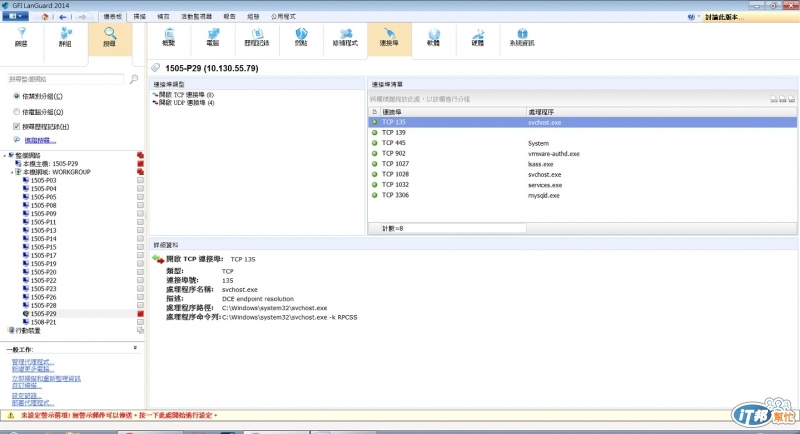This screenshot has height=434, width=800.
Task: Open the History view icon
Action: pos(257,38)
